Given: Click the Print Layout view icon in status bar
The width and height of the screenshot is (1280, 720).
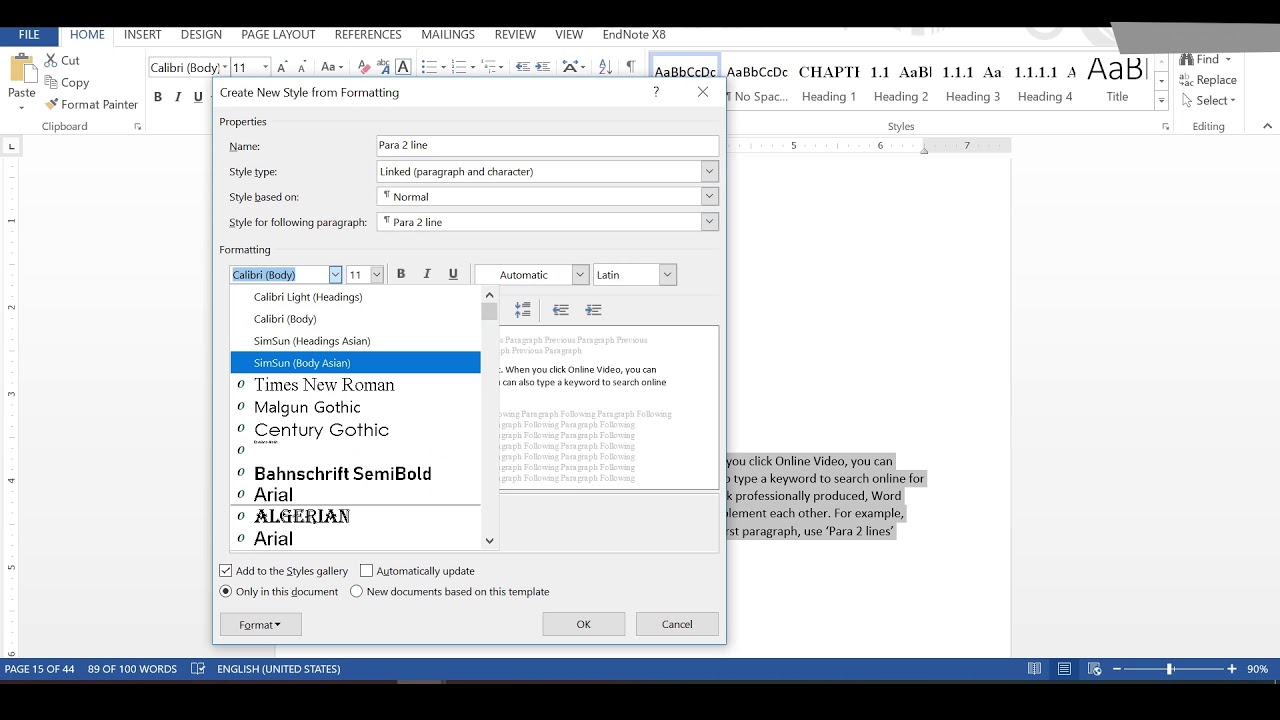Looking at the screenshot, I should [x=1064, y=669].
